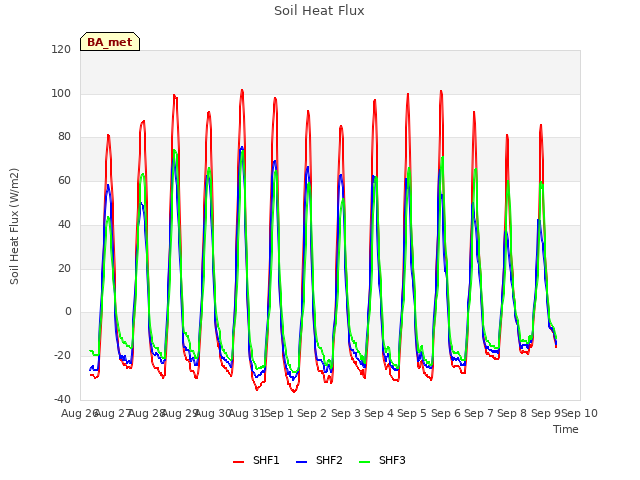Click the Sep 7 x-axis label
Image resolution: width=640 pixels, height=480 pixels.
[479, 413]
